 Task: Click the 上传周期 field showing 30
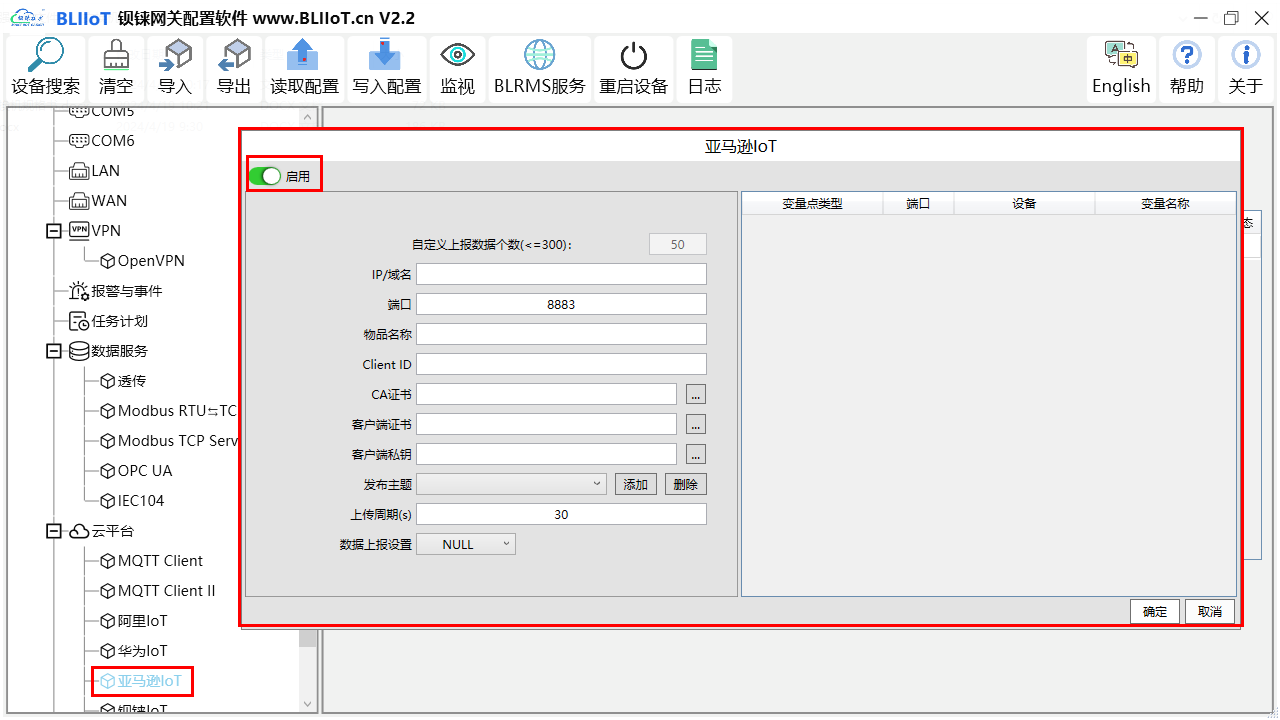click(x=561, y=514)
